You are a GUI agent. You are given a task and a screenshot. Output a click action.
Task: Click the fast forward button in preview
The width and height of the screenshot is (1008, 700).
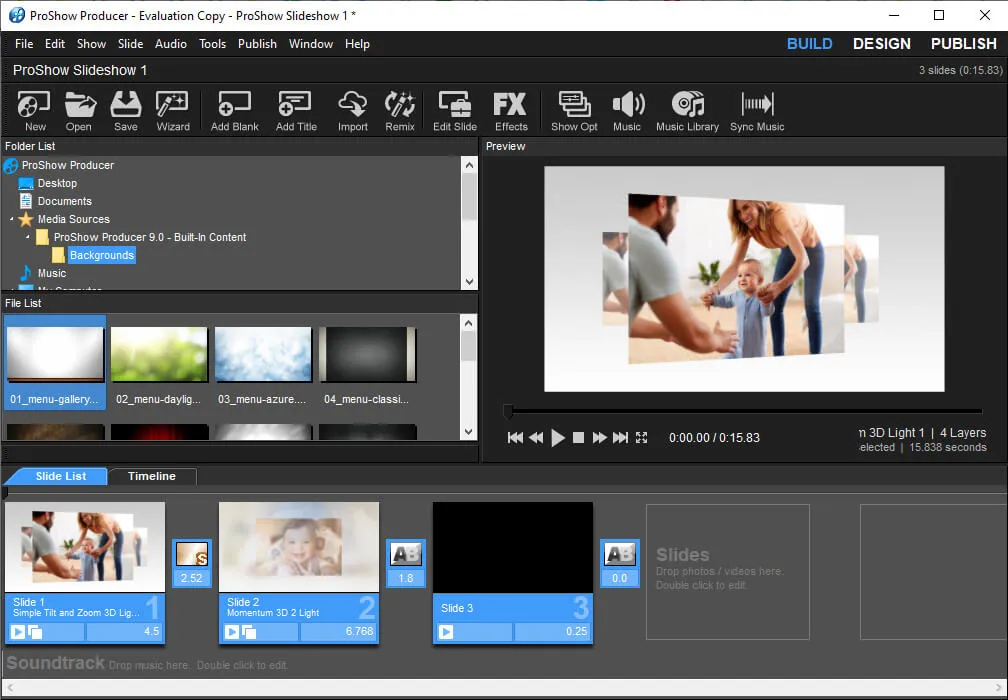coord(599,438)
